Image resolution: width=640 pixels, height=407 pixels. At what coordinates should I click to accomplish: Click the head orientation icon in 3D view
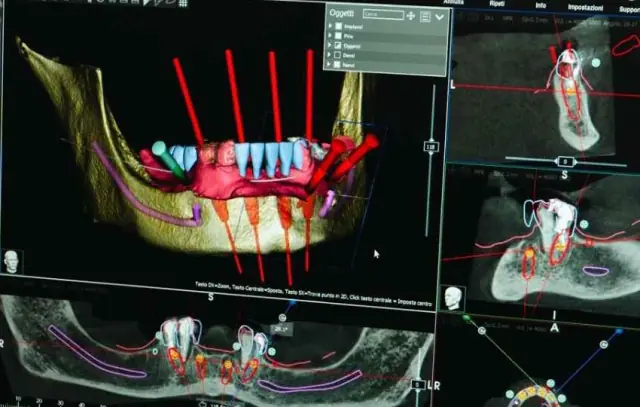point(11,262)
